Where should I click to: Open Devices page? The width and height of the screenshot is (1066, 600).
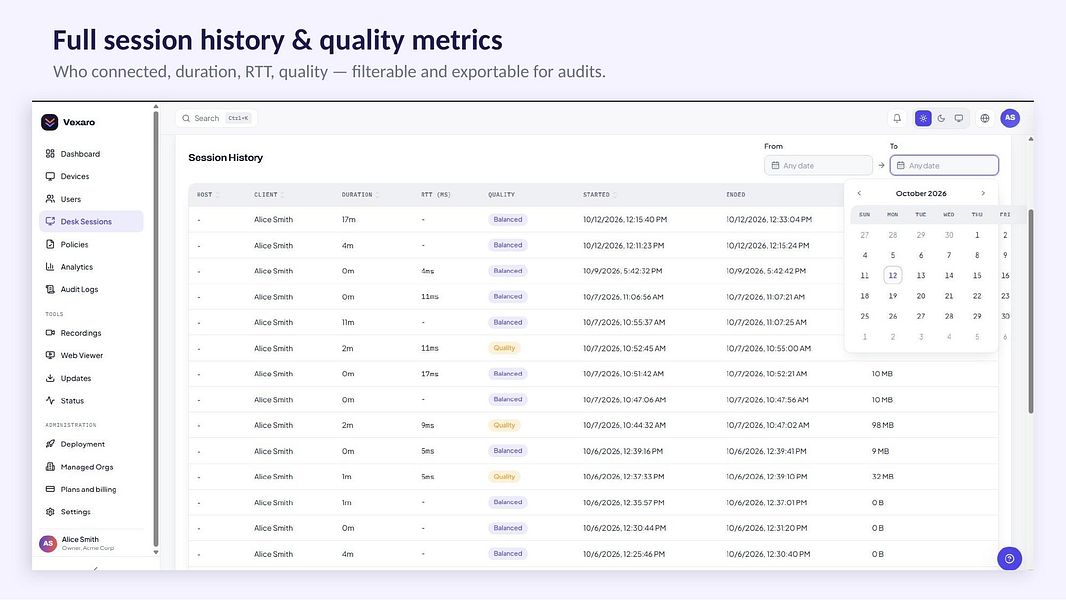91,177
